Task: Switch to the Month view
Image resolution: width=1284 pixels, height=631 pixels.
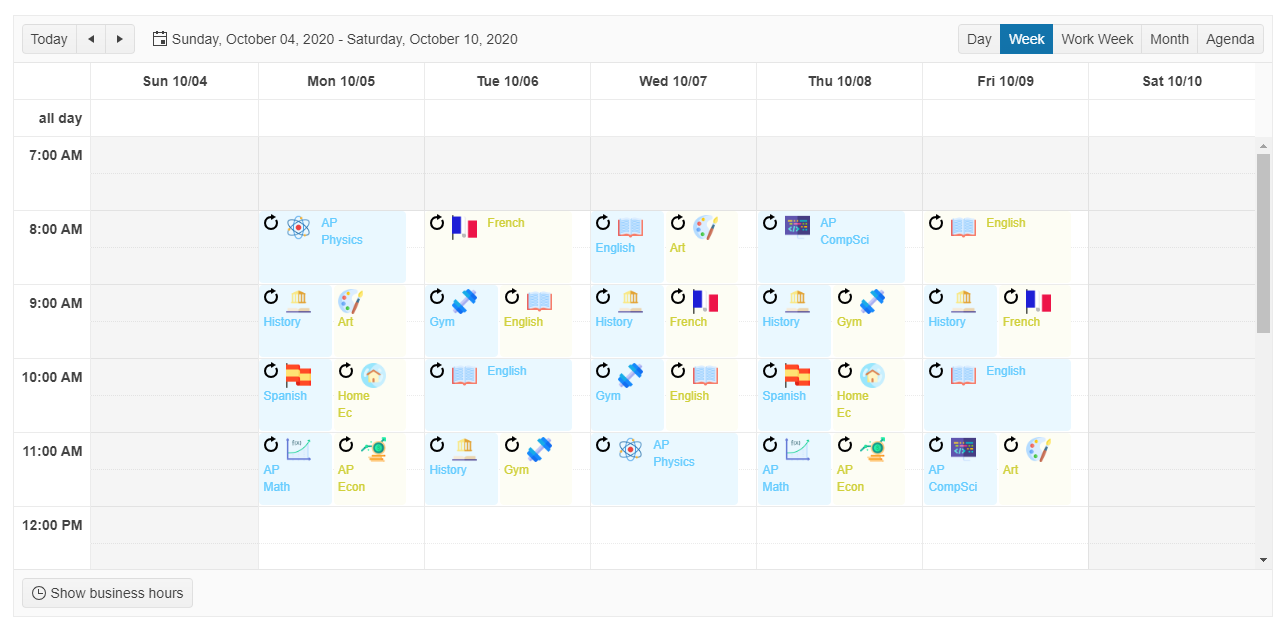Action: pyautogui.click(x=1169, y=38)
